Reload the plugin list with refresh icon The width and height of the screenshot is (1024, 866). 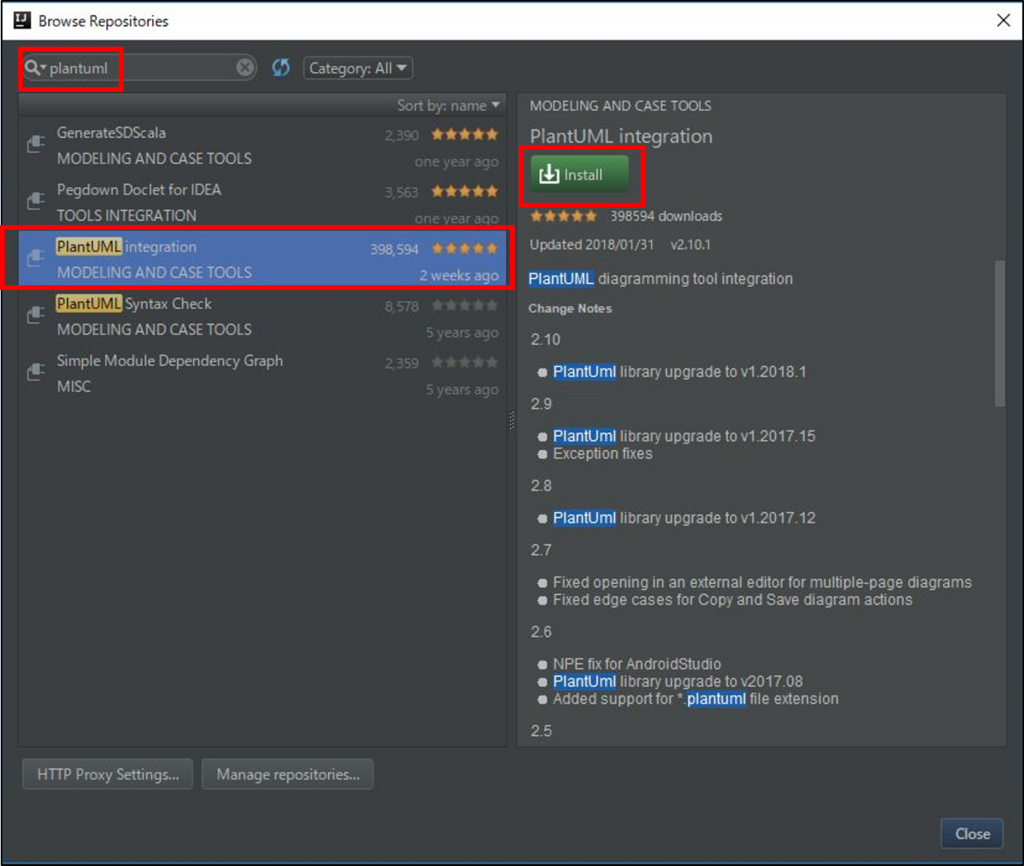(281, 67)
